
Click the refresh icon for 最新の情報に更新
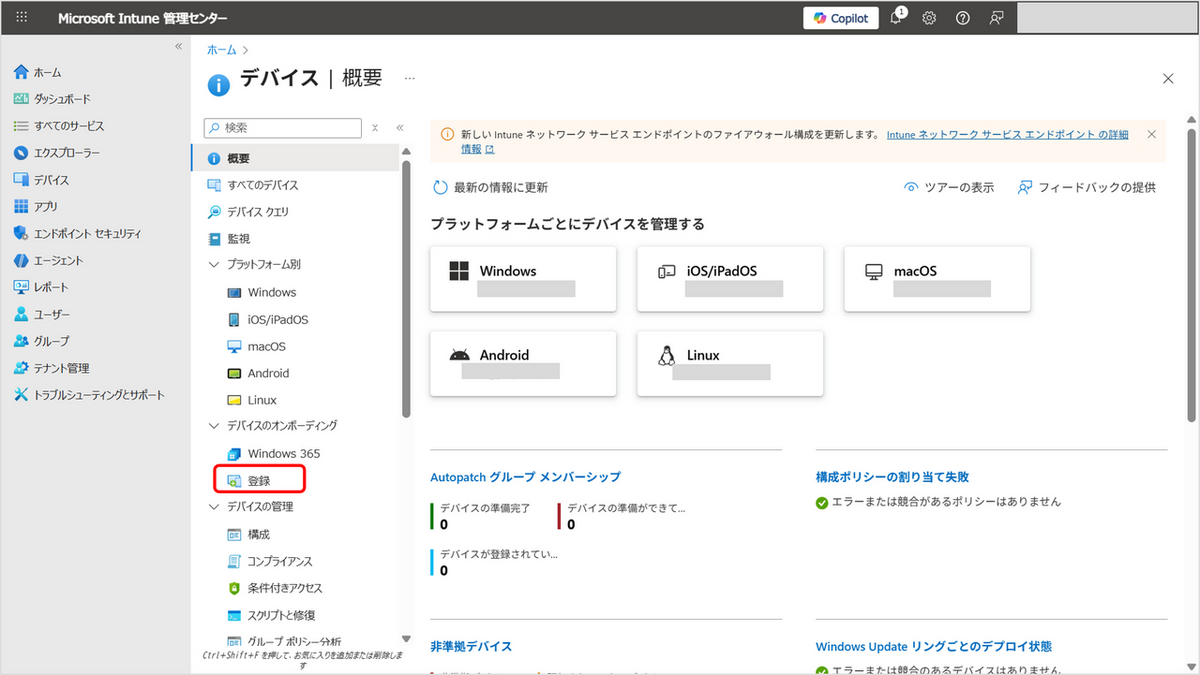(440, 187)
